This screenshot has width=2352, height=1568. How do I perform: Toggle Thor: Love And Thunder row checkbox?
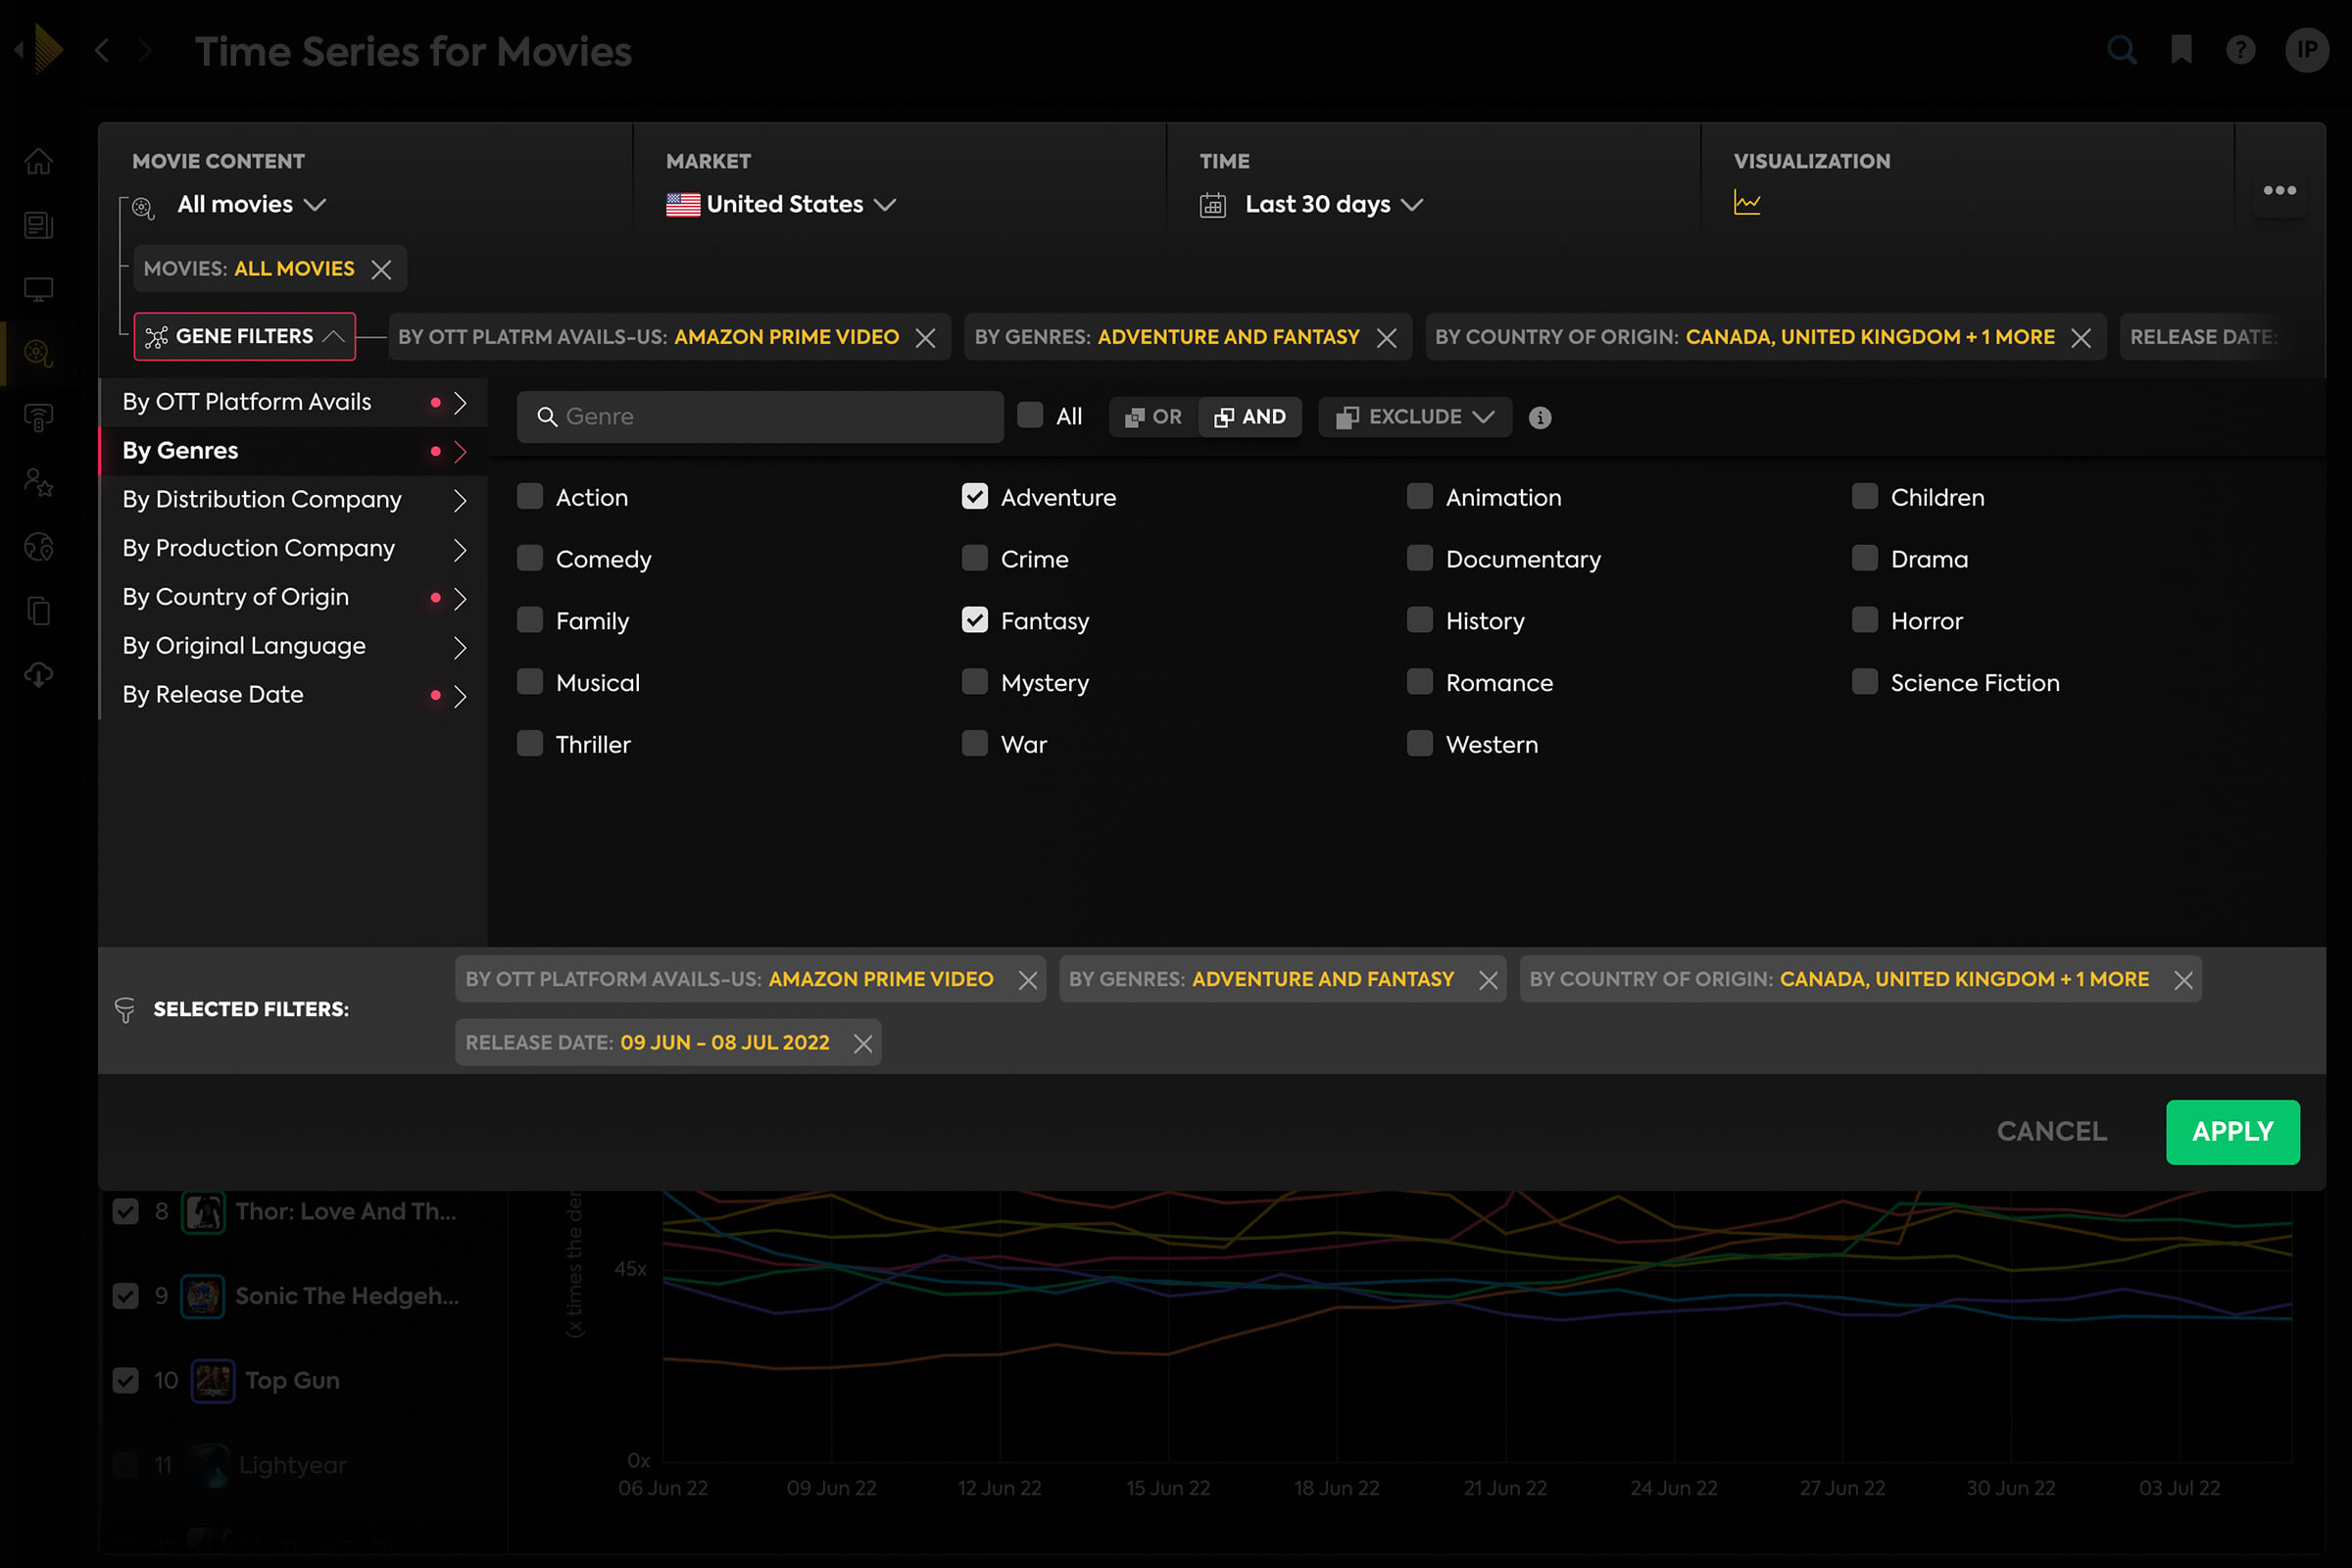[x=126, y=1212]
